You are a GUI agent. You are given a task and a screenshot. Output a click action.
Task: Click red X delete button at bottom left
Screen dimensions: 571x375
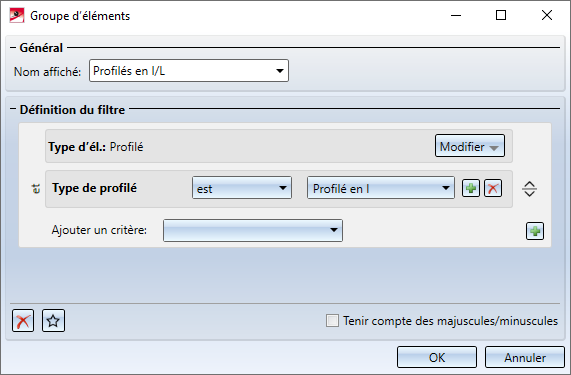click(x=23, y=321)
